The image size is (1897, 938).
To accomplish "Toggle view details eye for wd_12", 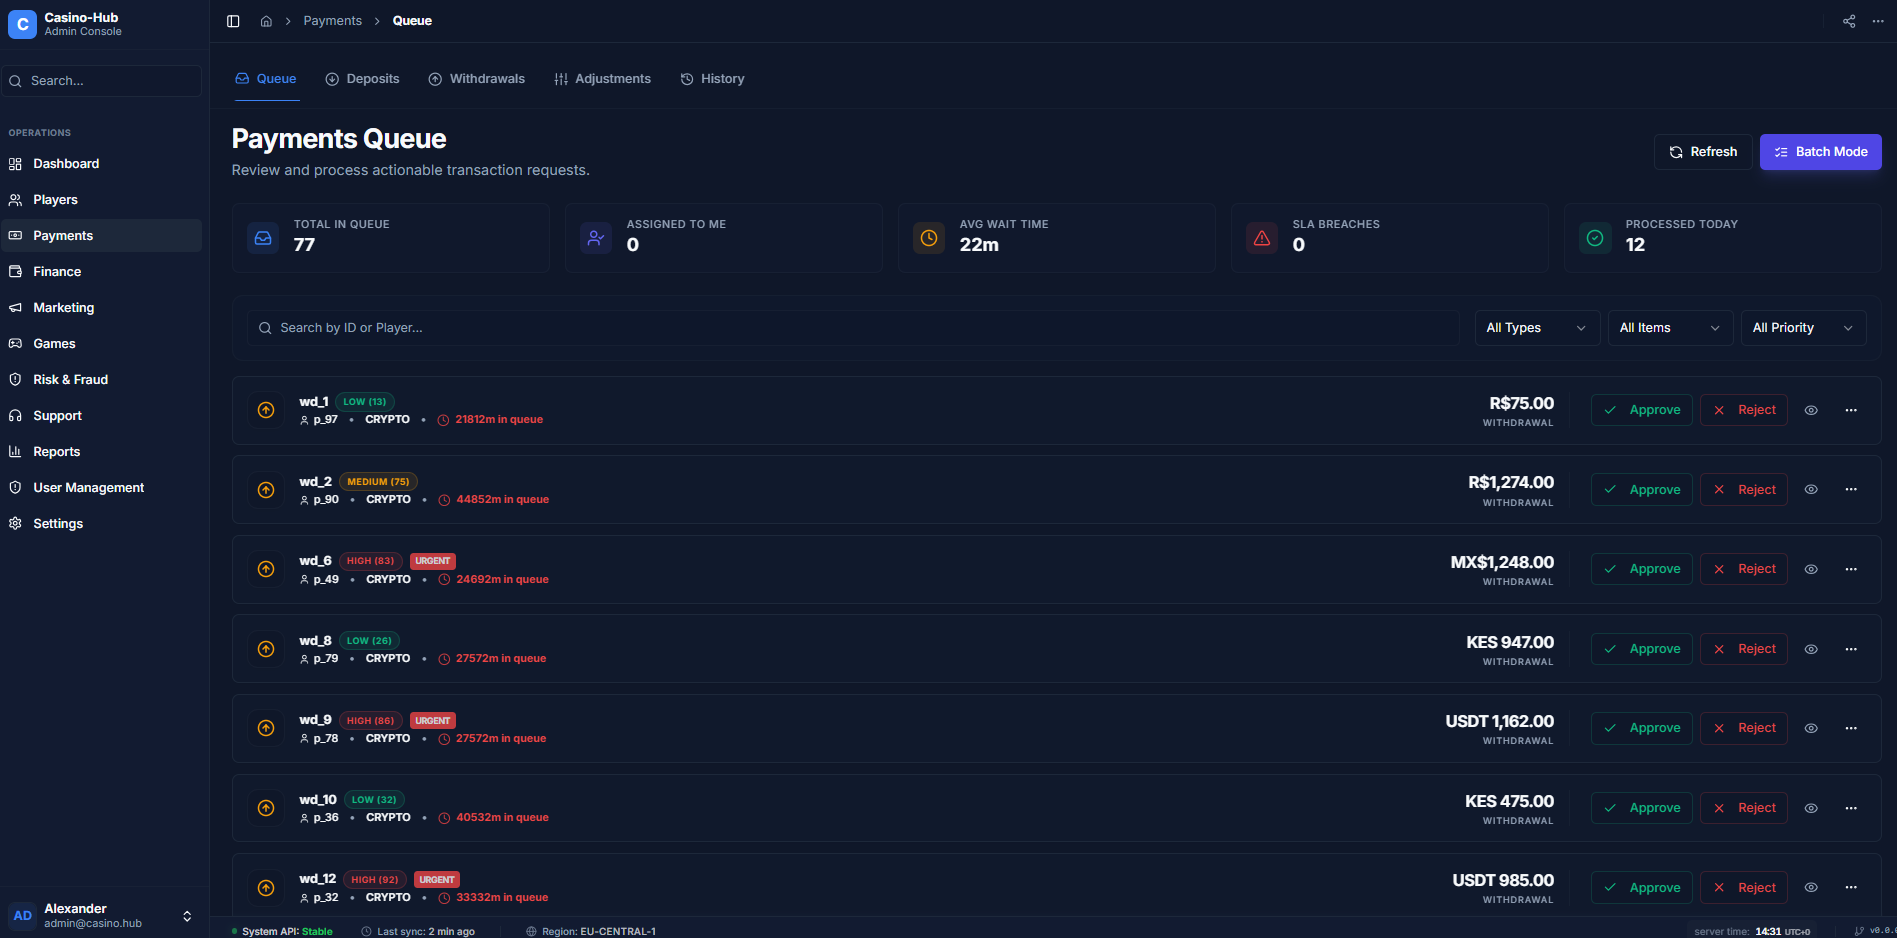I will pyautogui.click(x=1811, y=887).
